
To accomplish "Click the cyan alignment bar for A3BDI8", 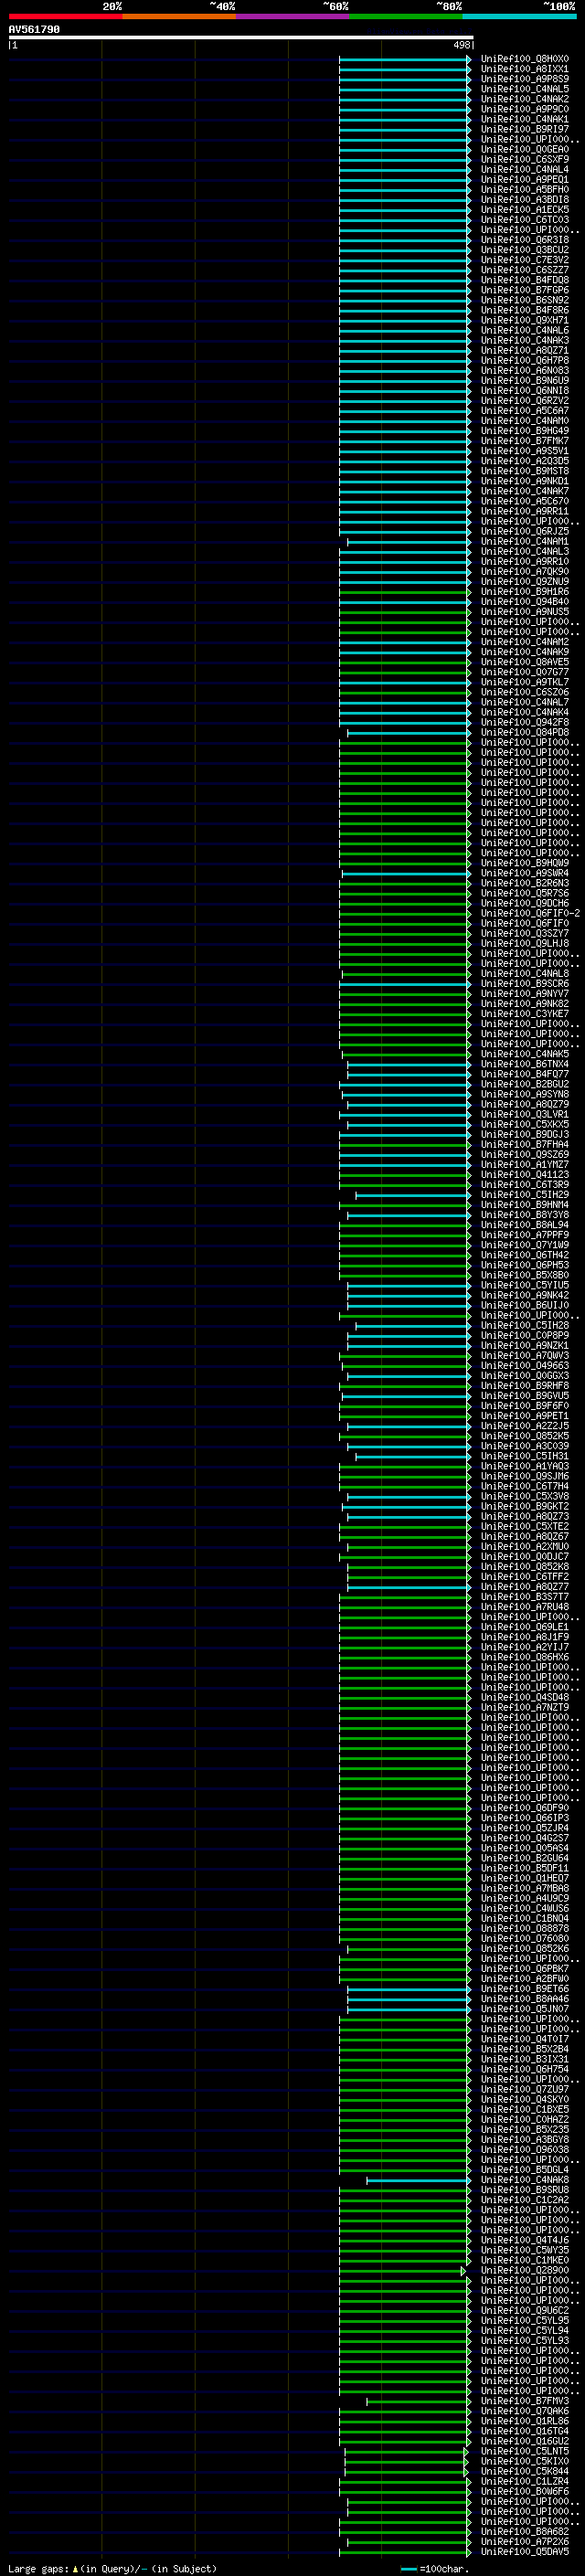I will (x=404, y=199).
